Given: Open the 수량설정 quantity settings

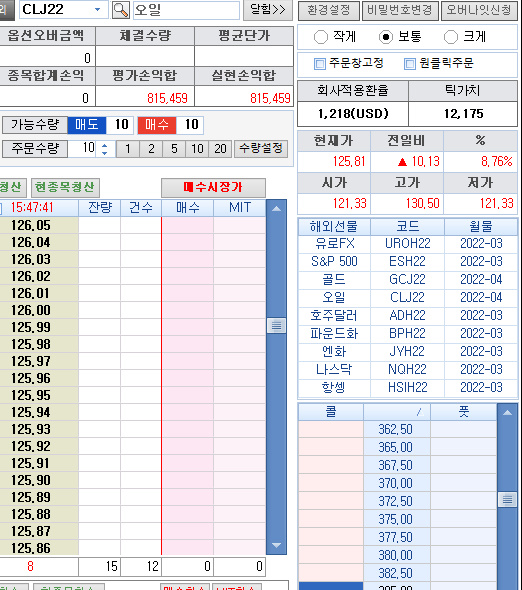Looking at the screenshot, I should click(261, 149).
